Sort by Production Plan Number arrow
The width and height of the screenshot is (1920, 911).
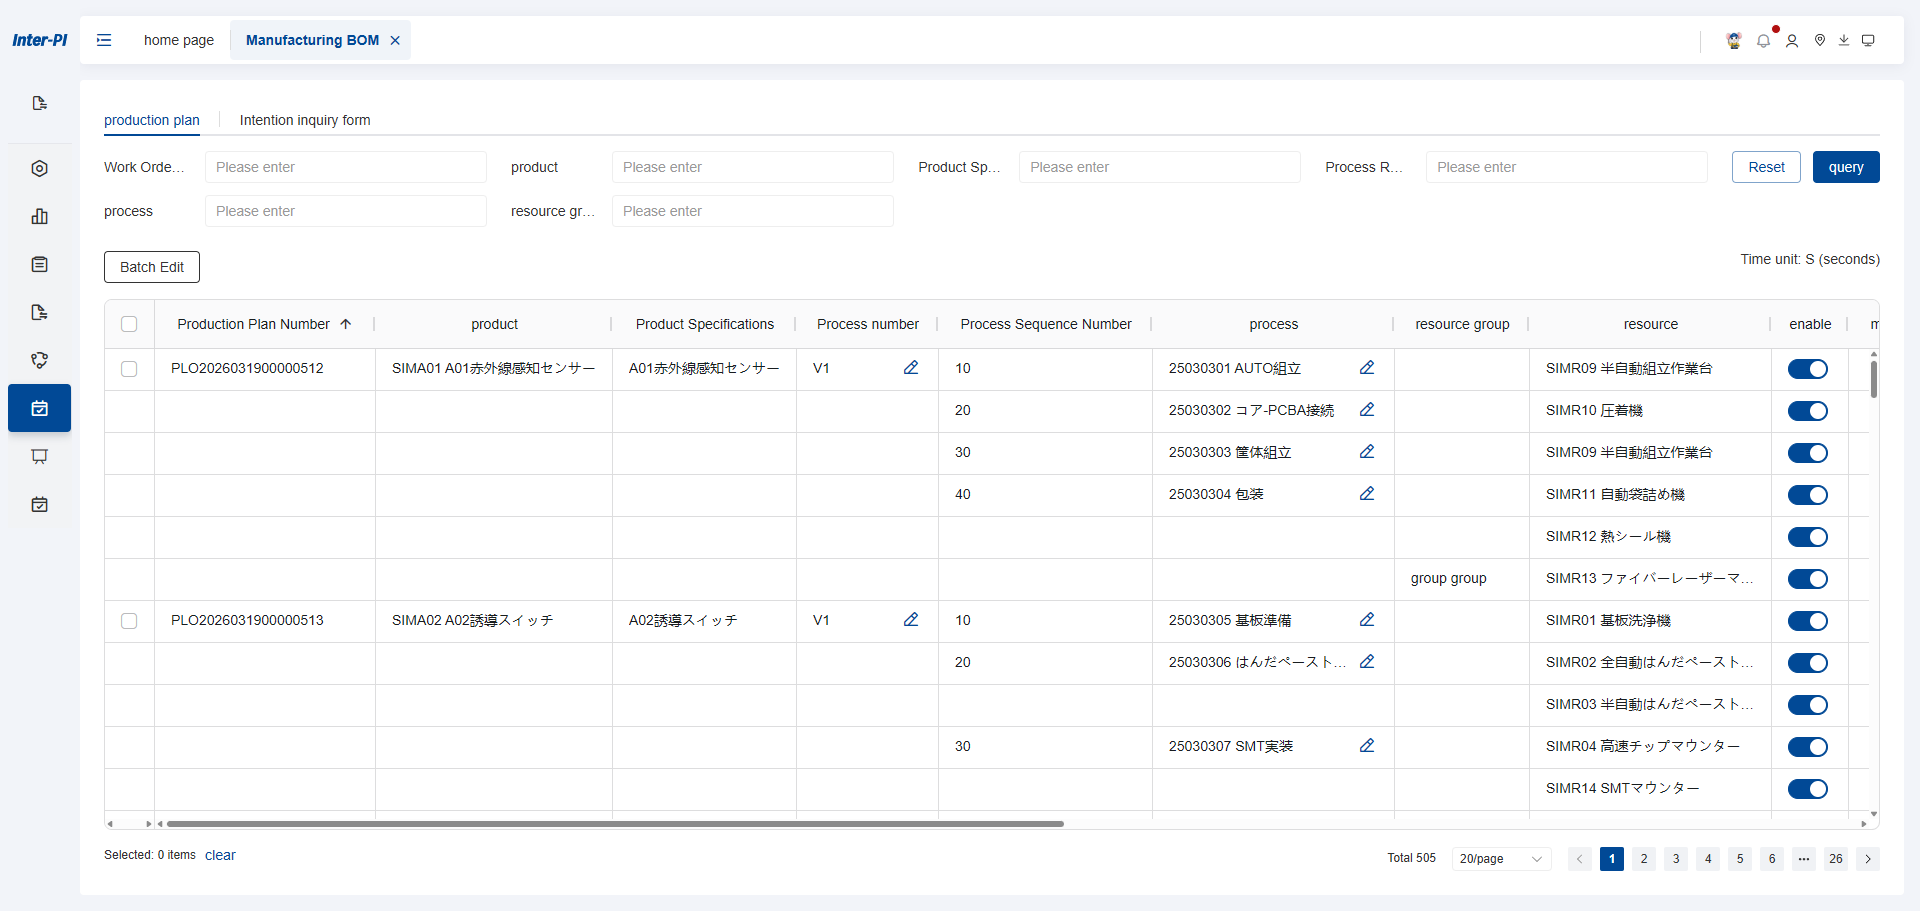(346, 324)
